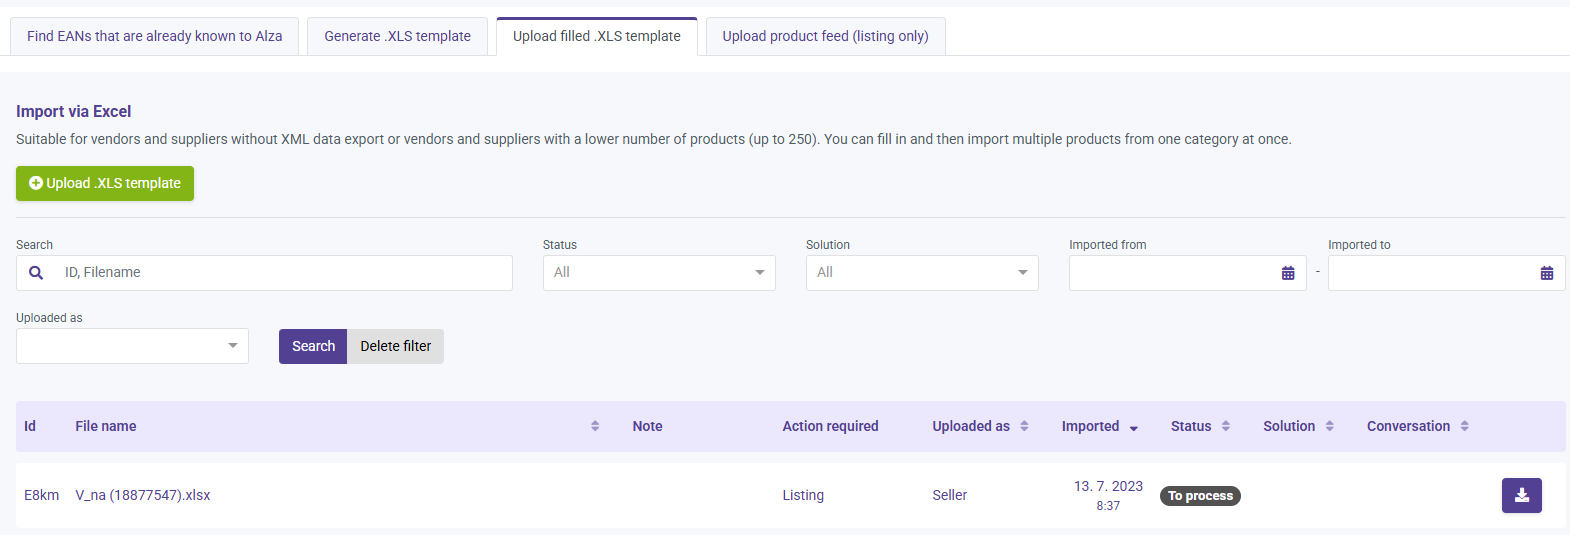Click the row Id E8km

[x=41, y=495]
